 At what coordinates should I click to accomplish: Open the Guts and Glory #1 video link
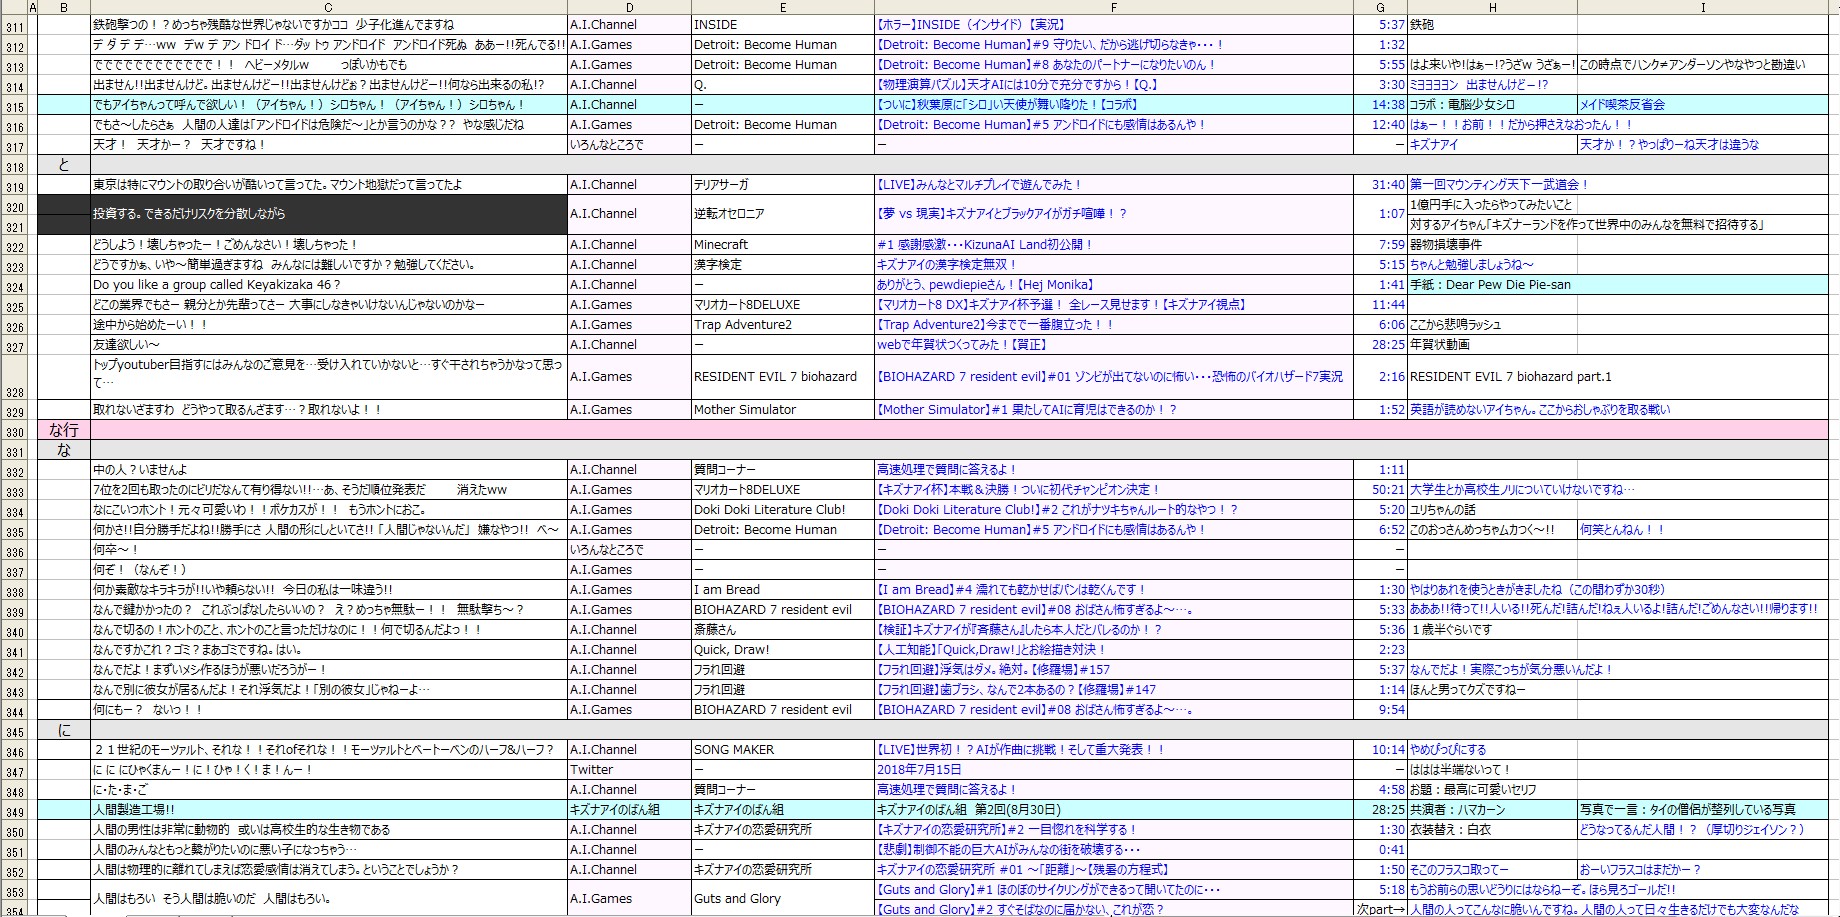coord(1048,889)
